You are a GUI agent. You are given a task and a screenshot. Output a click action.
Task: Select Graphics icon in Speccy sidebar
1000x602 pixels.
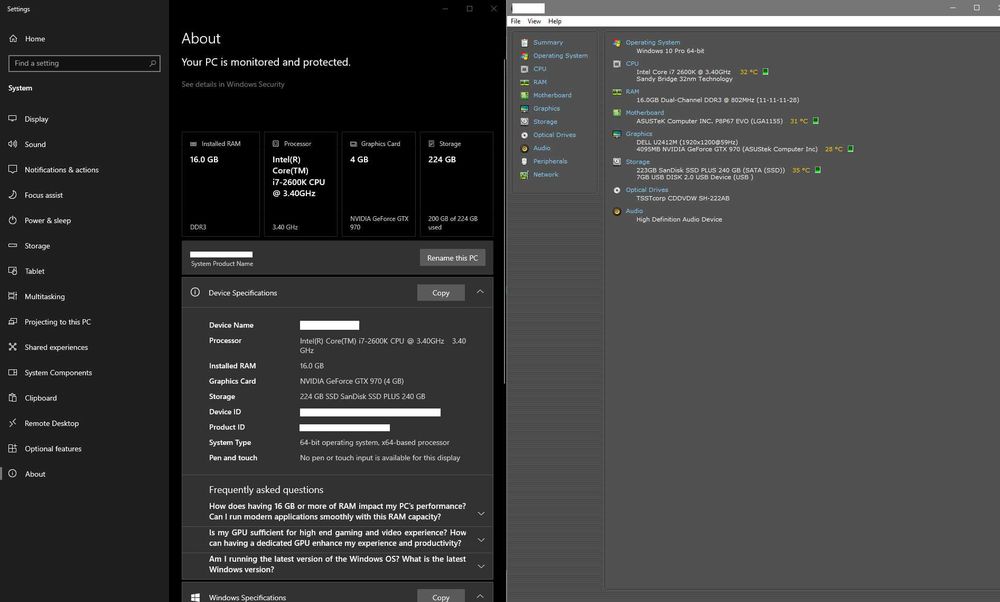[x=524, y=108]
